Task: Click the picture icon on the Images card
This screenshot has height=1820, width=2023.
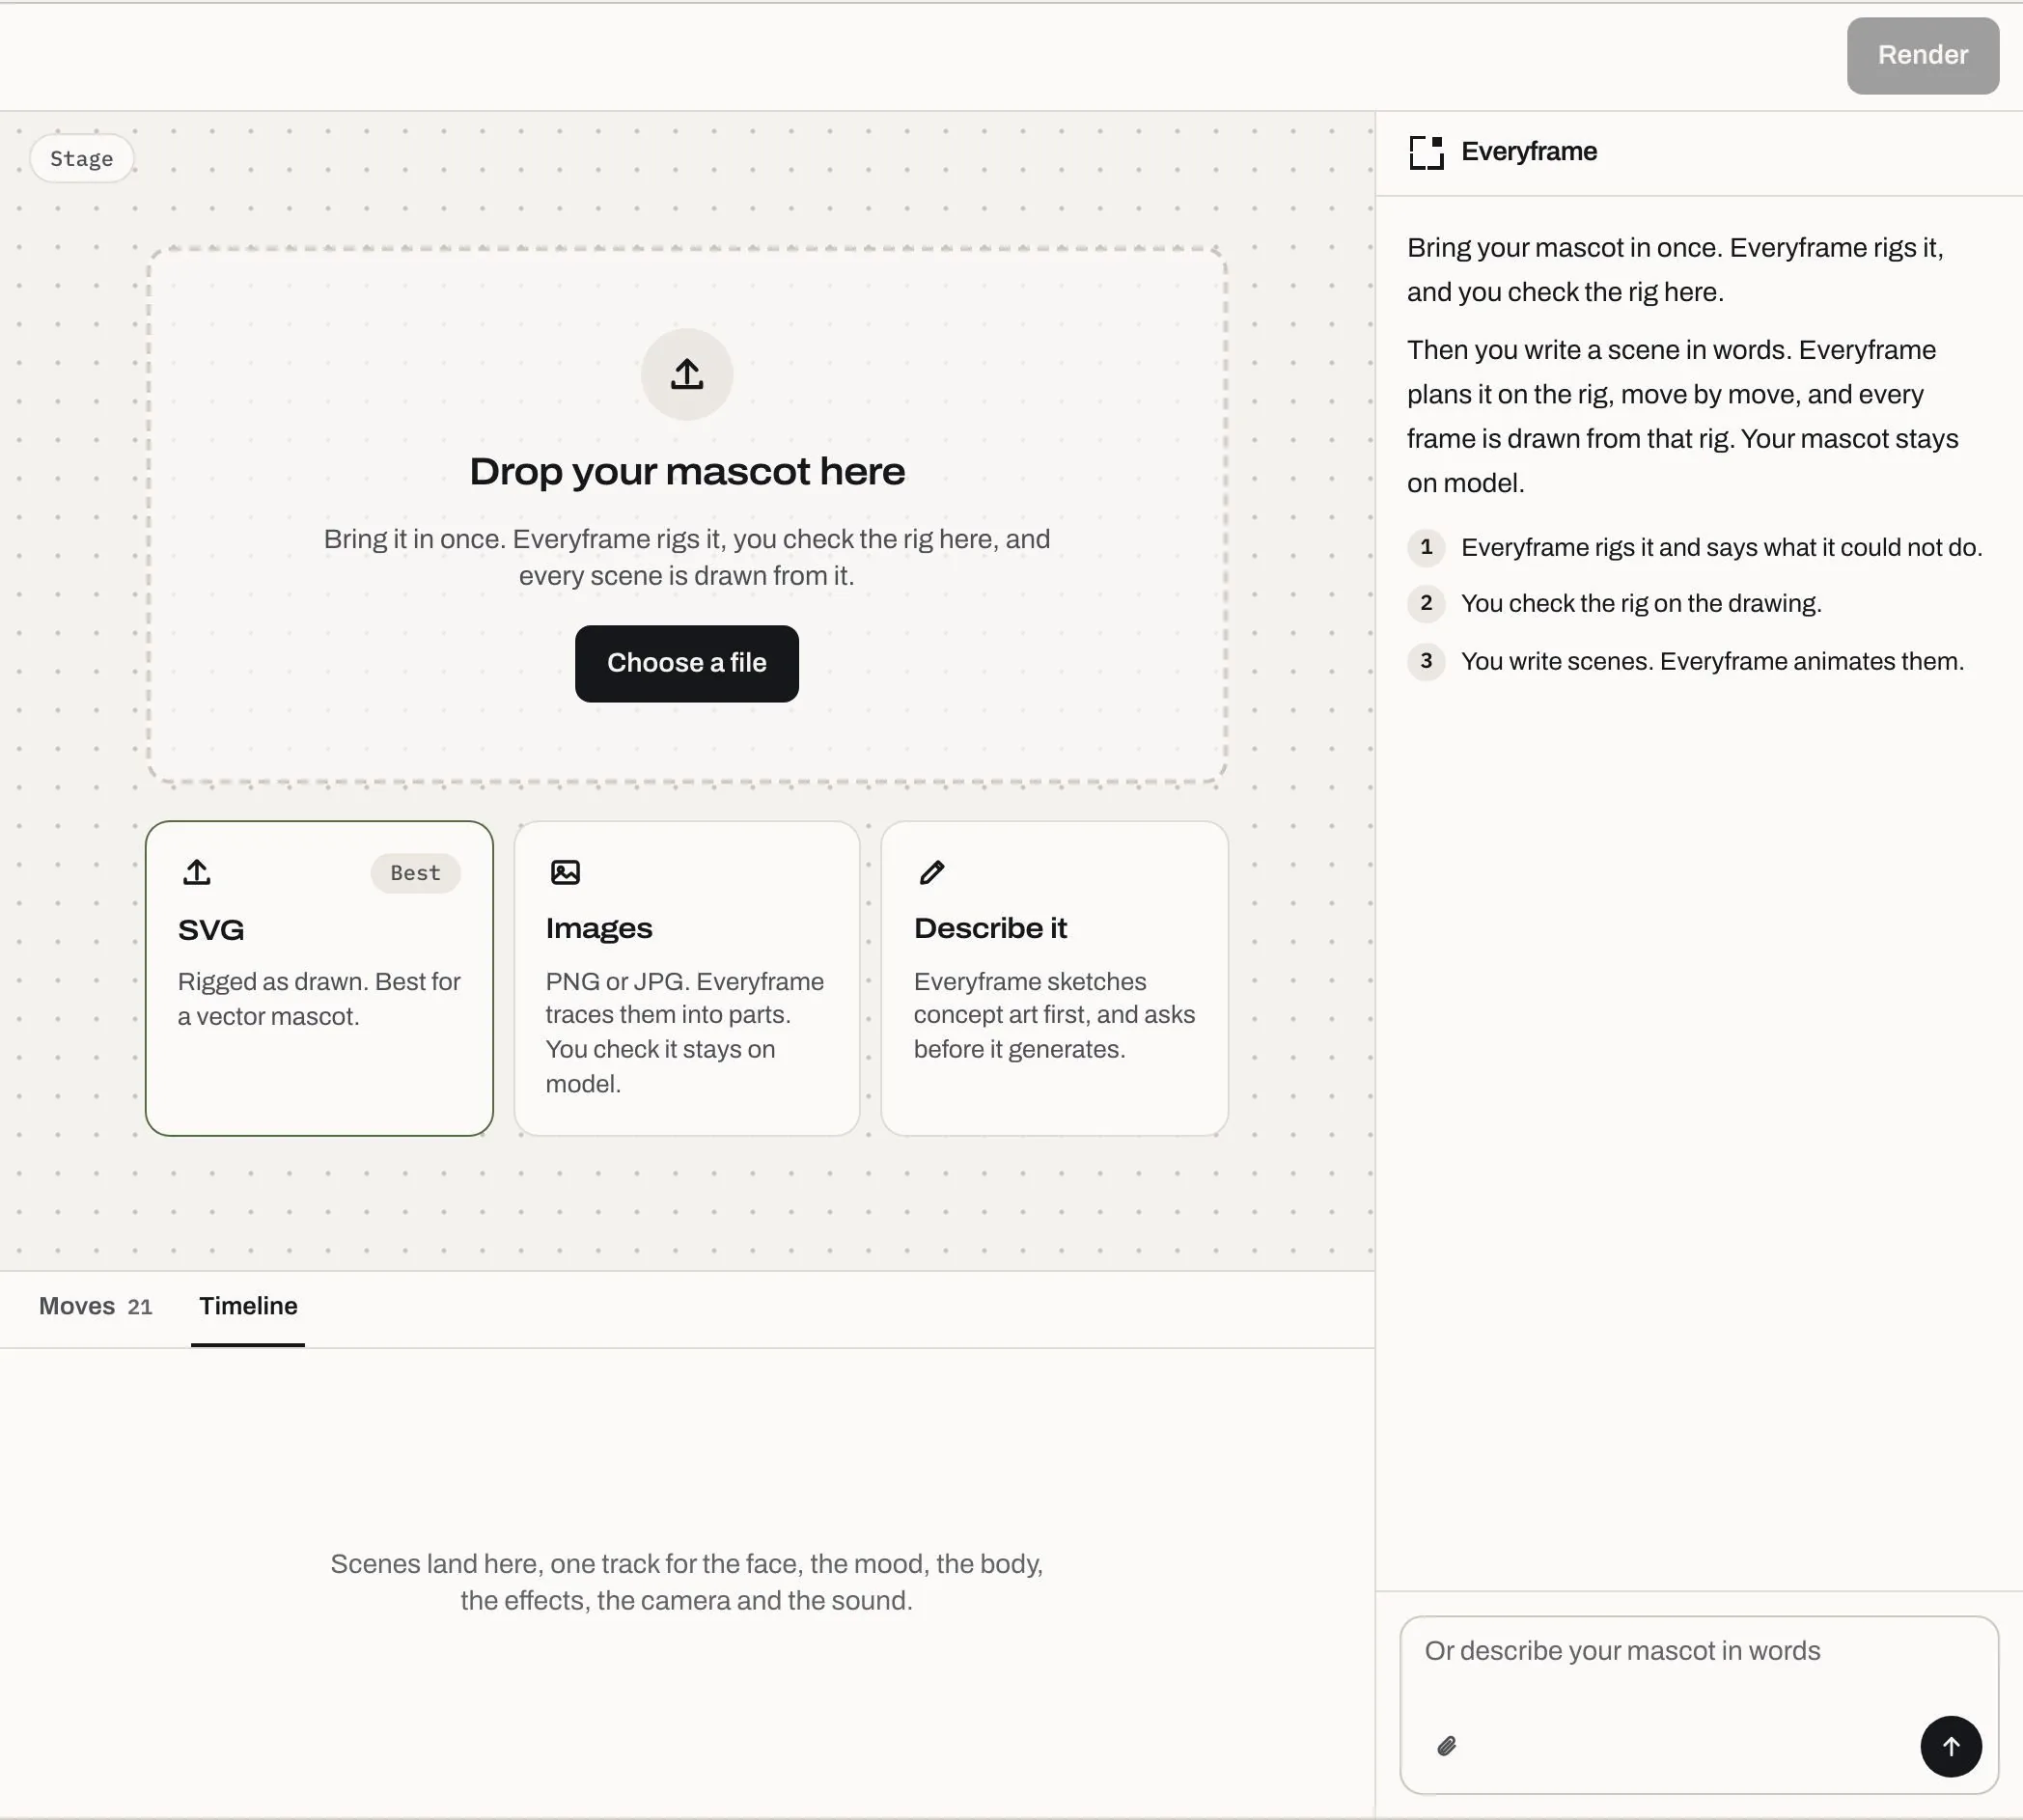Action: point(565,872)
